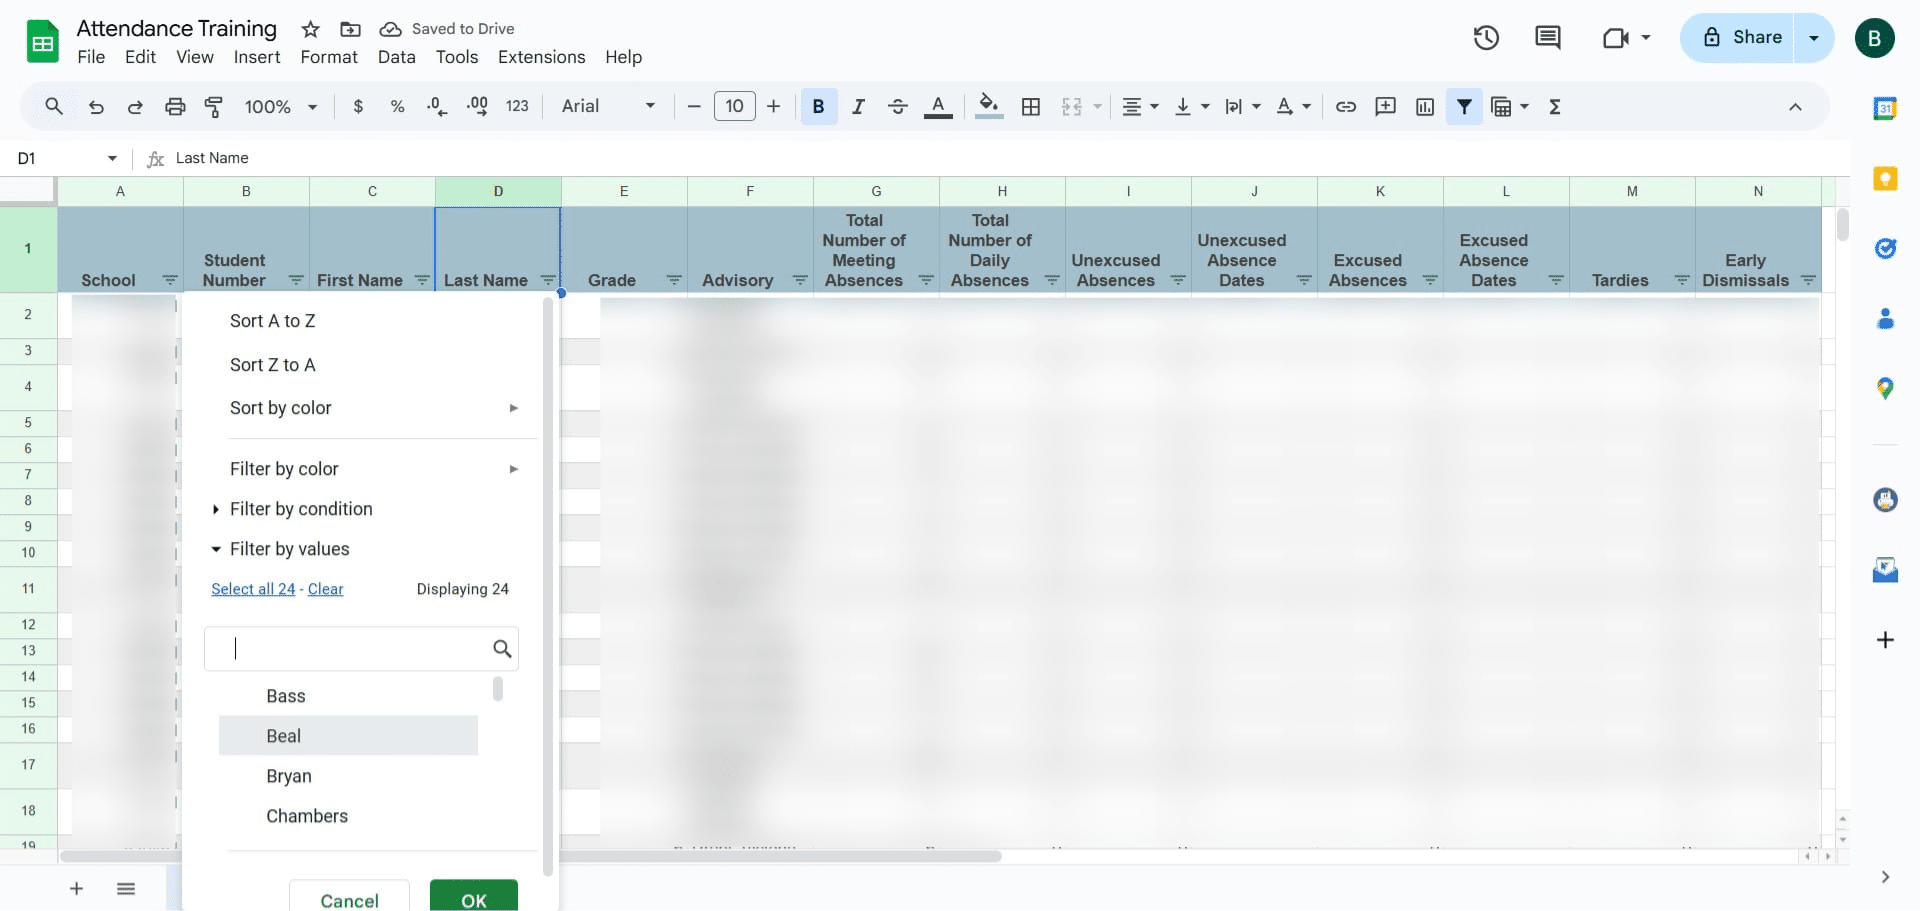Click the fill color bucket icon
The image size is (1920, 911).
point(989,106)
